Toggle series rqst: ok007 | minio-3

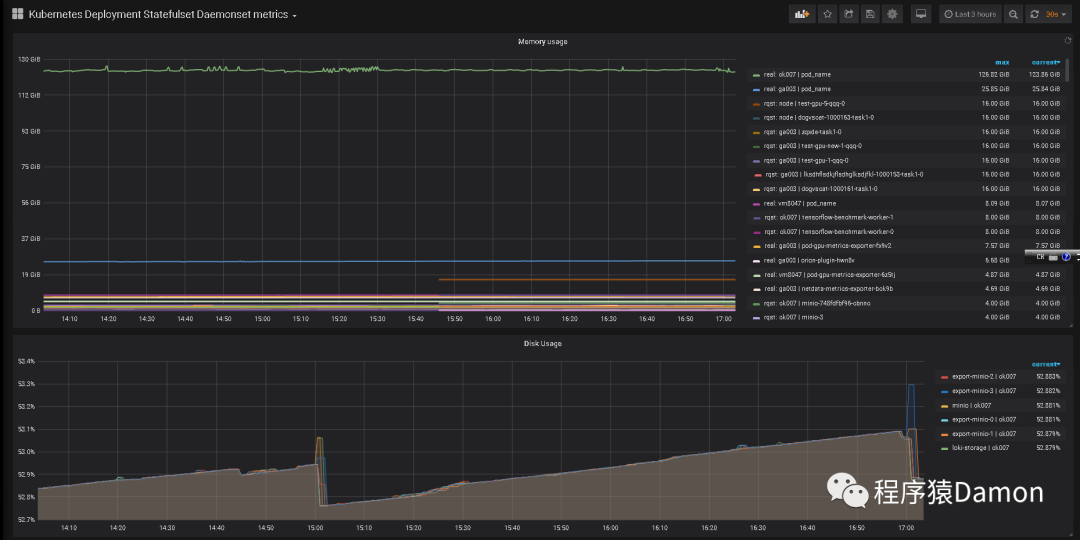pyautogui.click(x=793, y=318)
